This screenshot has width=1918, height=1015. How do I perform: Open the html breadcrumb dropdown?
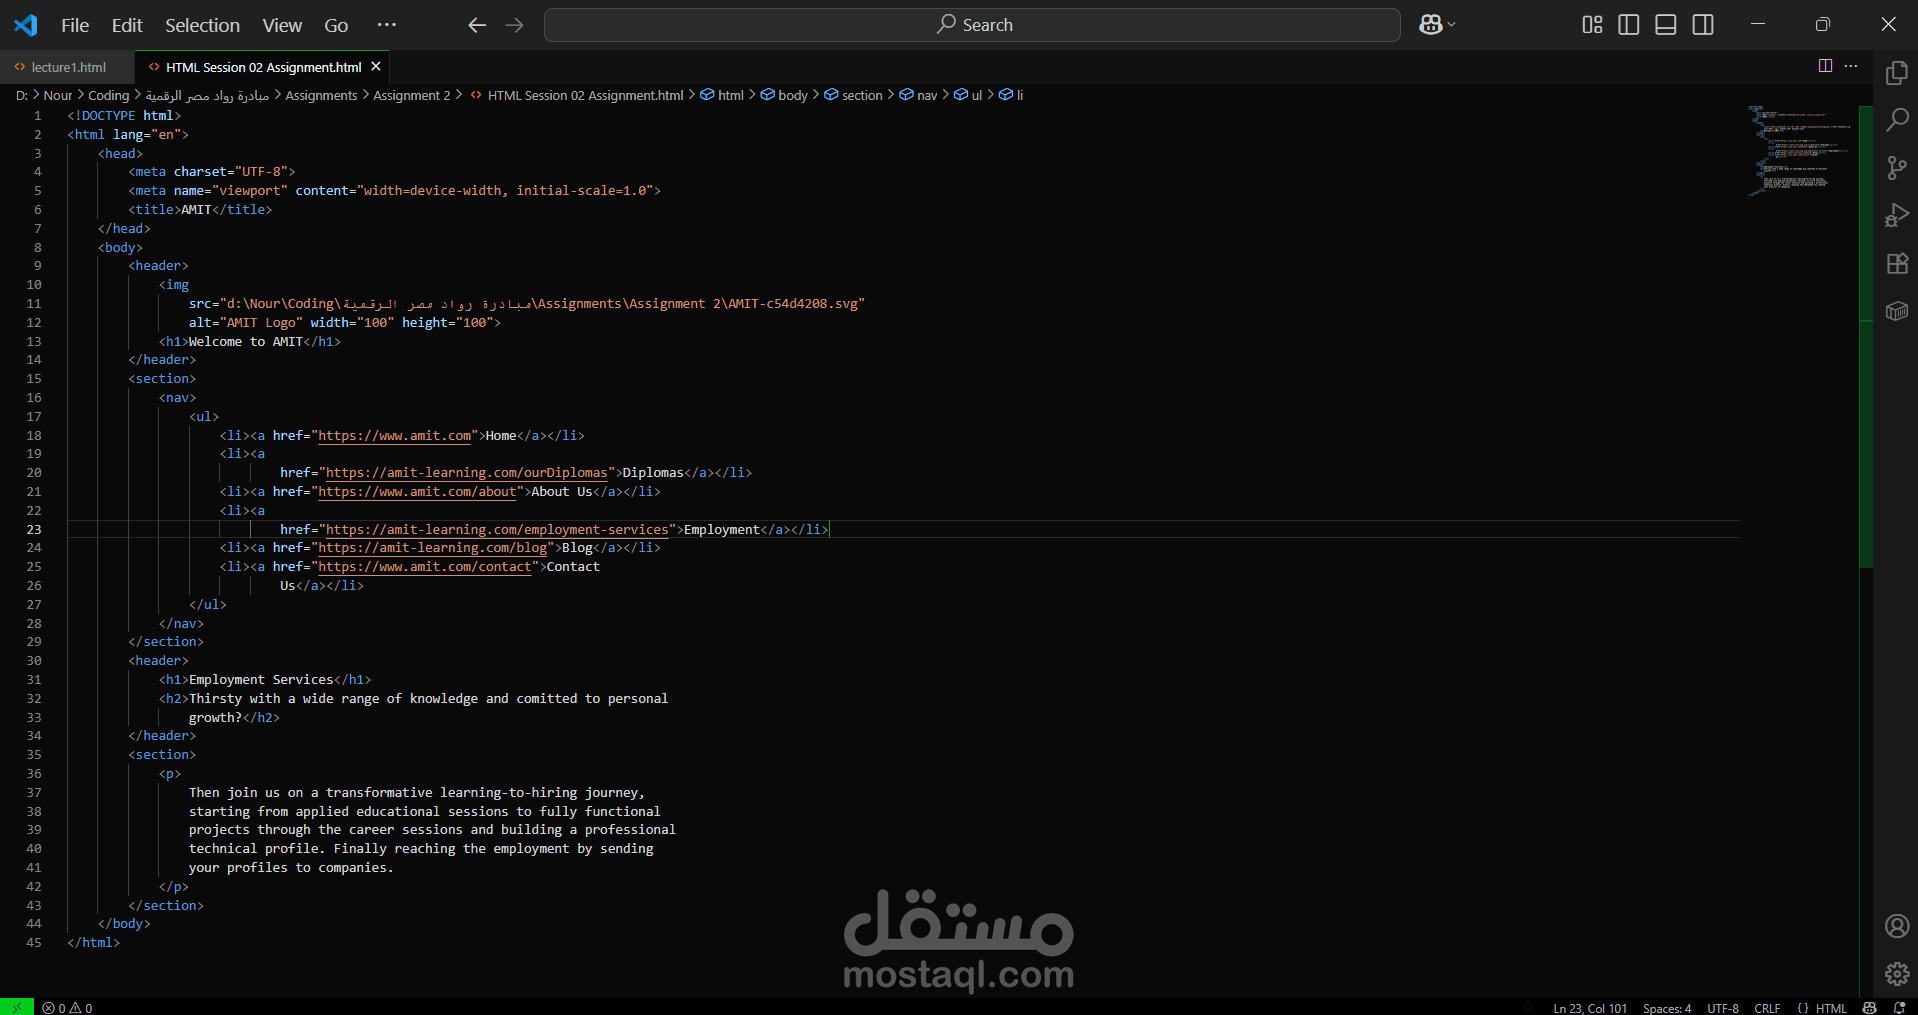coord(722,95)
